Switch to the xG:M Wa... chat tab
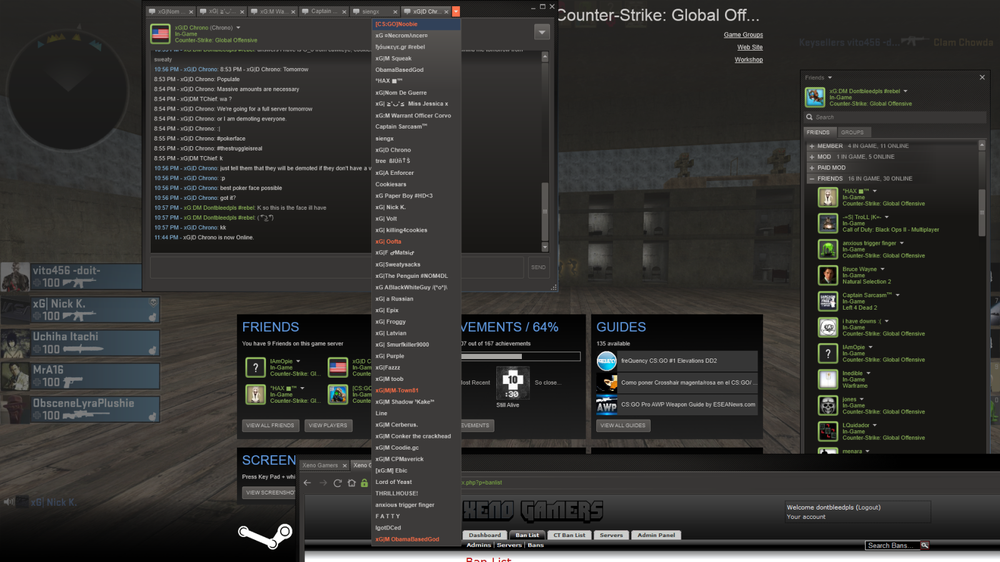Image resolution: width=1000 pixels, height=562 pixels. pos(272,11)
